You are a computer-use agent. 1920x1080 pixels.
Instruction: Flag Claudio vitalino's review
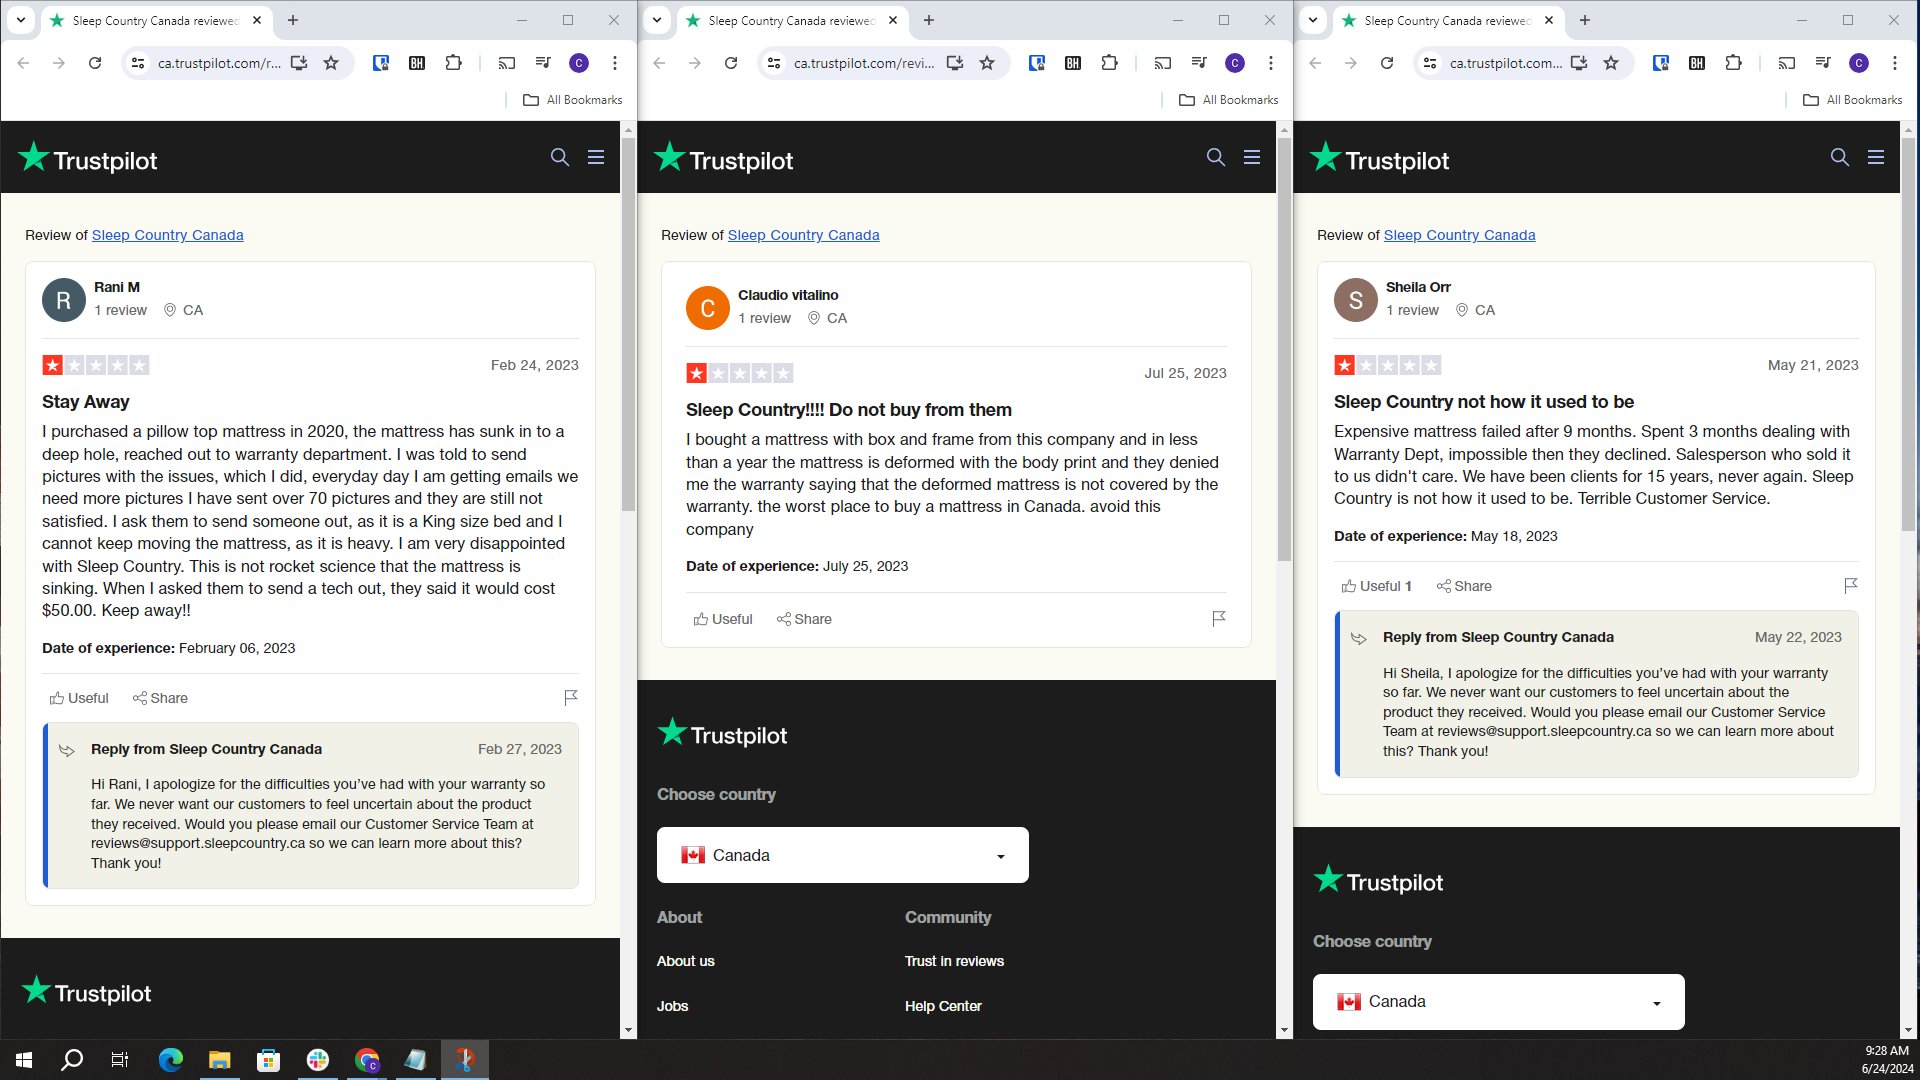point(1219,618)
